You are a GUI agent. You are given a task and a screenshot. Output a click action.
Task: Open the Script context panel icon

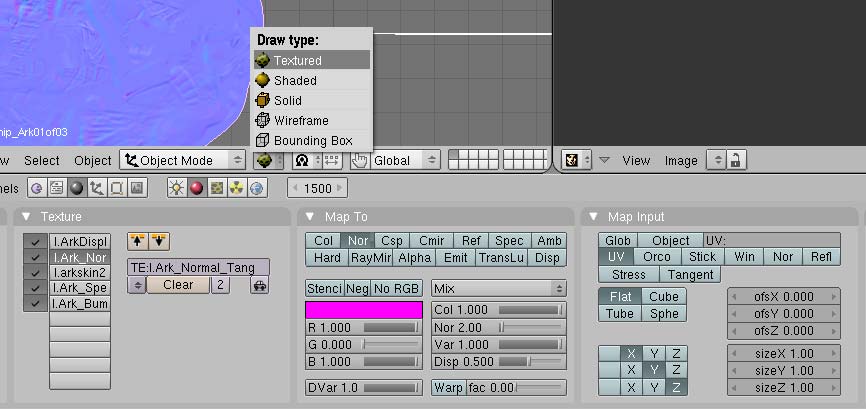[56, 188]
